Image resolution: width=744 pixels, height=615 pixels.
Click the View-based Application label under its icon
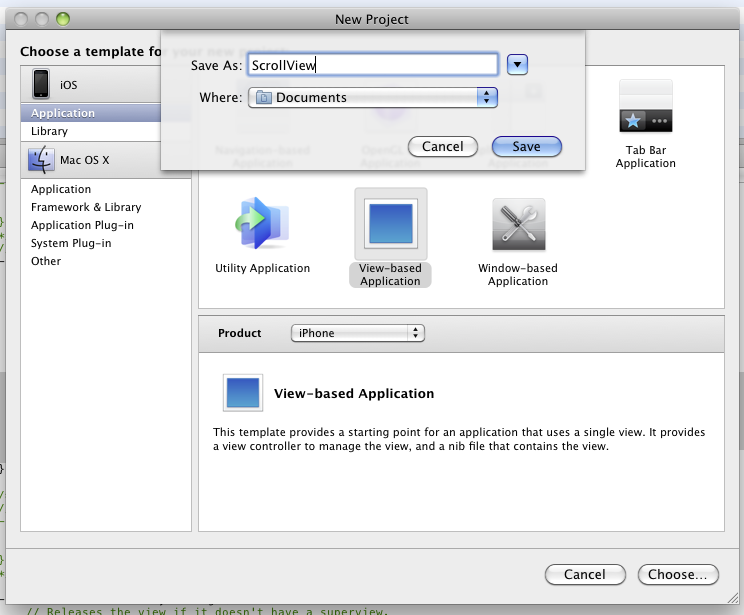(x=390, y=274)
